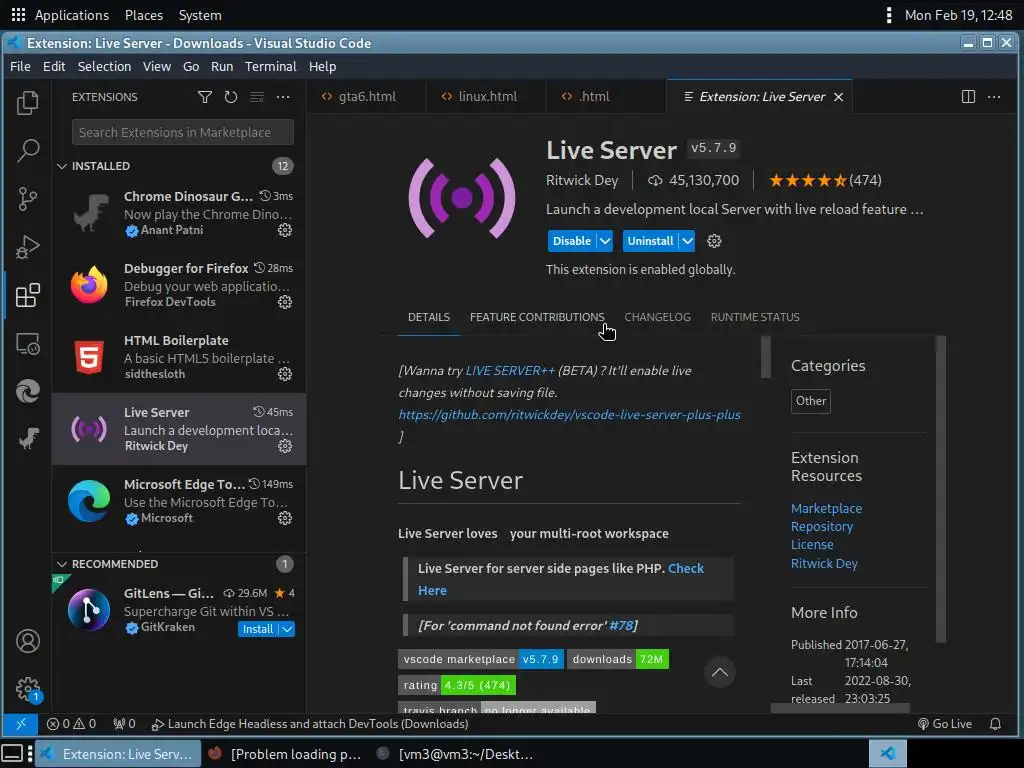
Task: Open the Manage gear in activity bar
Action: click(x=27, y=689)
